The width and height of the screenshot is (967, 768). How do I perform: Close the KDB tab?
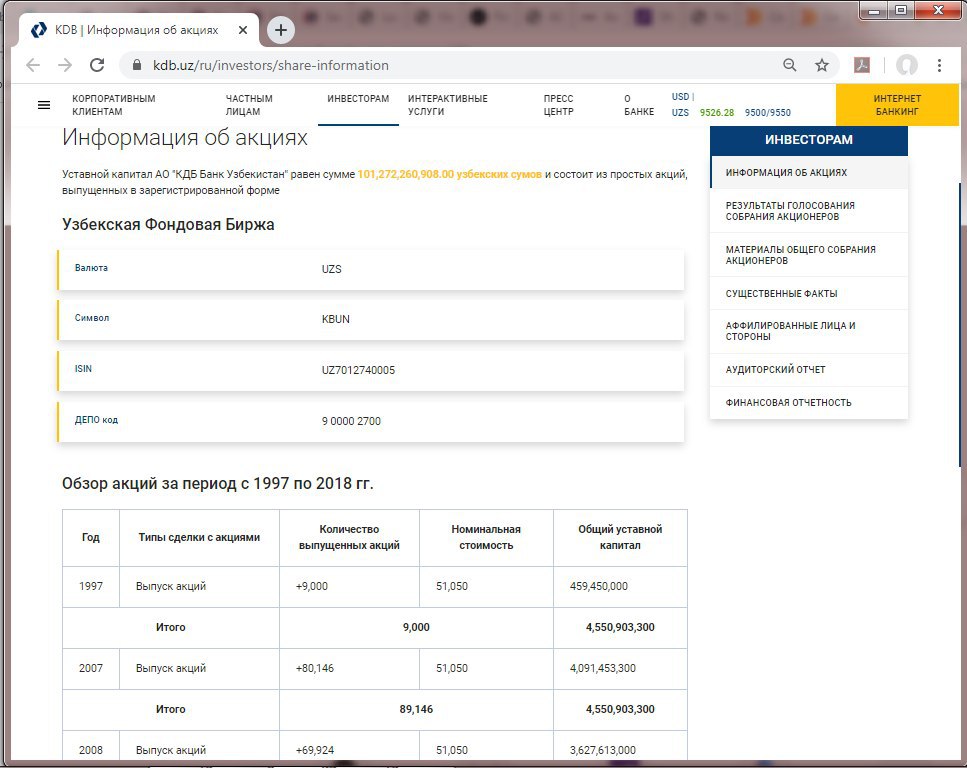tap(243, 30)
